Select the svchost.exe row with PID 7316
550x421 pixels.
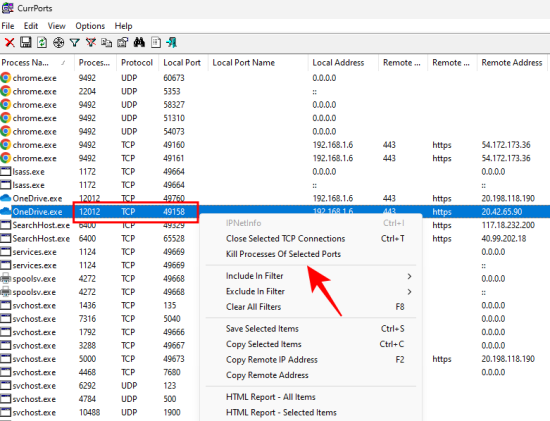click(100, 319)
